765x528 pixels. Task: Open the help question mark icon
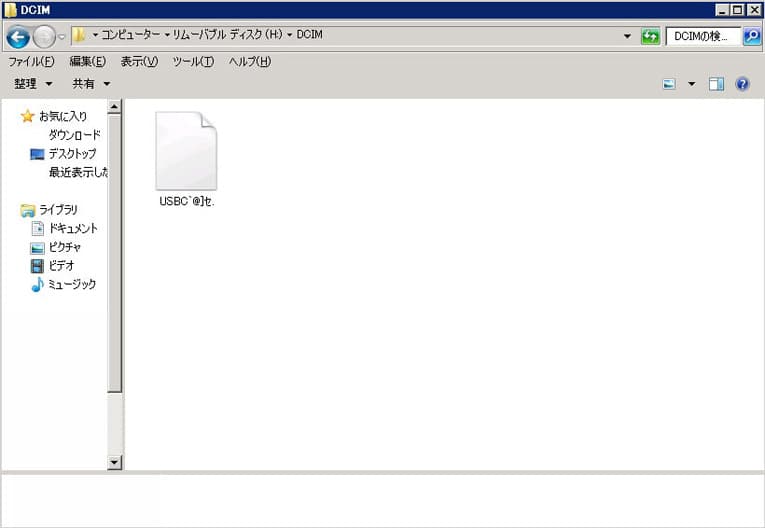[x=742, y=84]
